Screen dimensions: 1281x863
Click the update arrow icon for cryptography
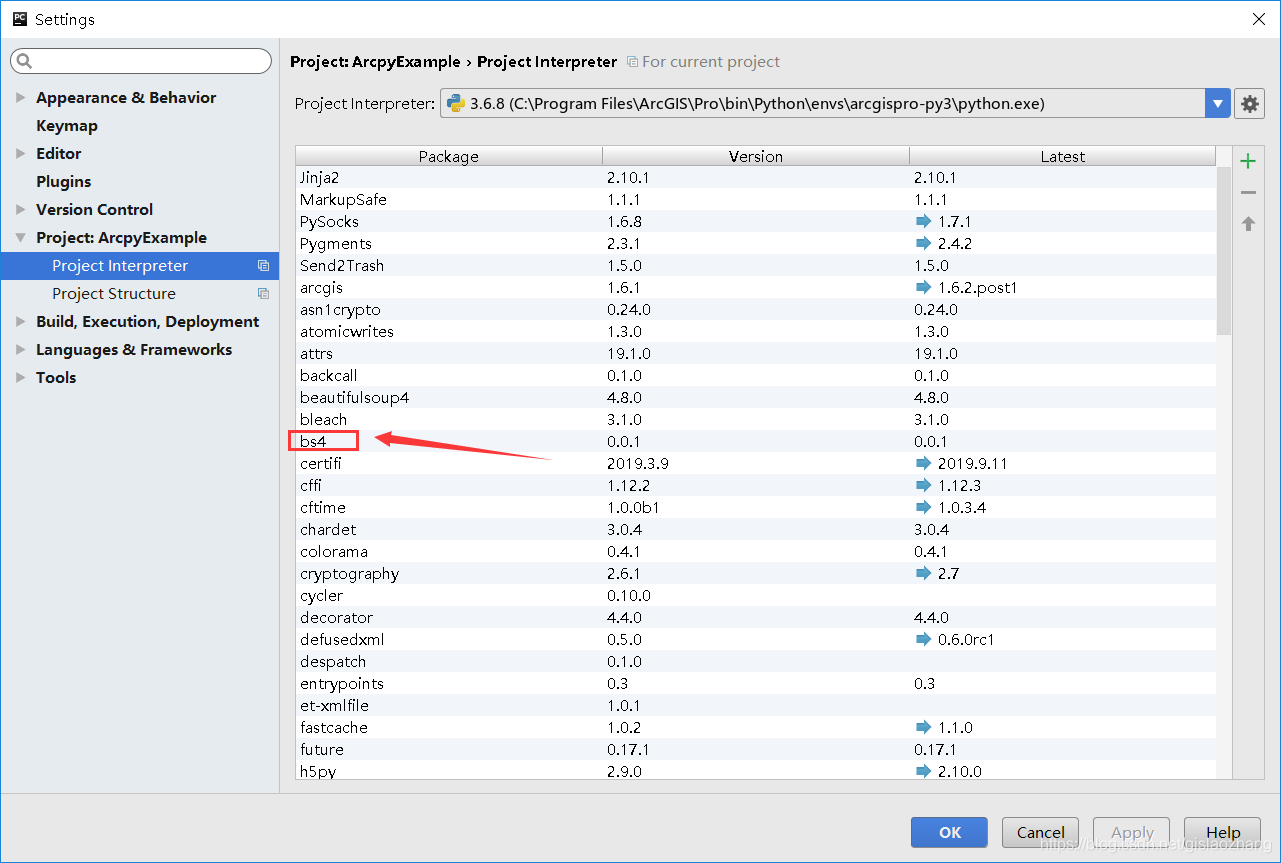tap(923, 573)
